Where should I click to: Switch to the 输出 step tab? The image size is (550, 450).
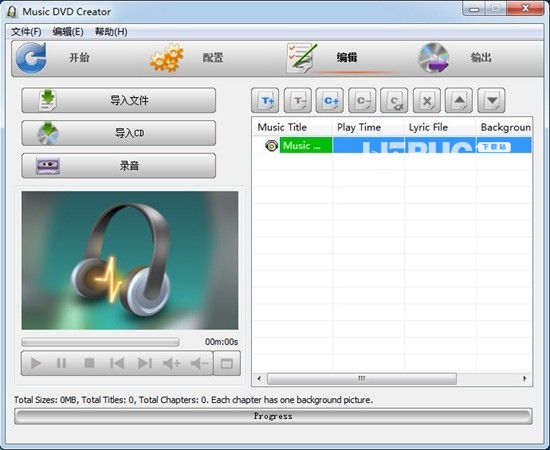coord(481,58)
